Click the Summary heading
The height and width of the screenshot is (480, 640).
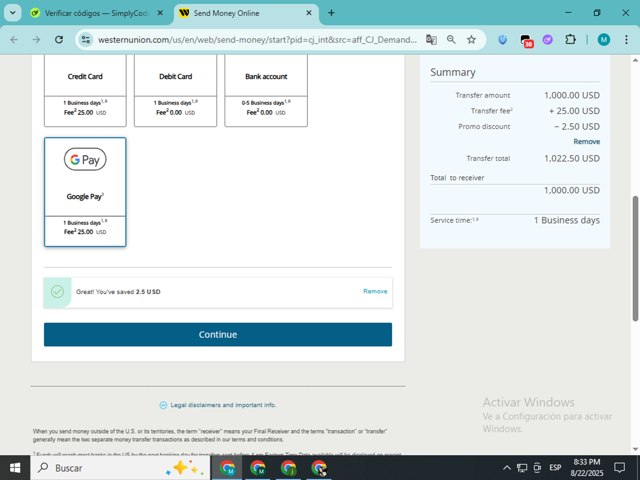coord(453,72)
